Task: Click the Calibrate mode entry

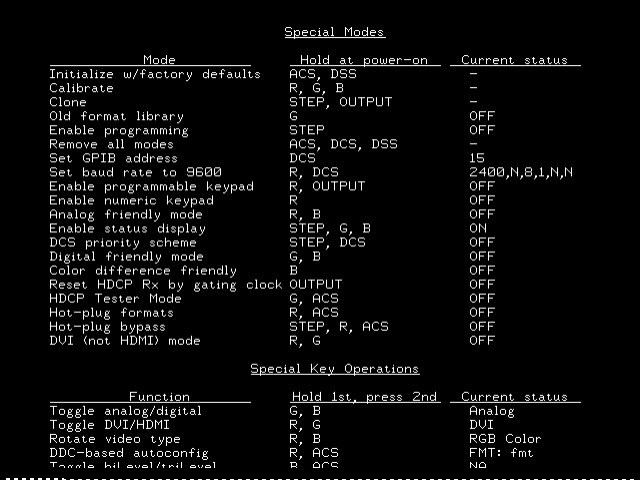Action: [x=81, y=88]
